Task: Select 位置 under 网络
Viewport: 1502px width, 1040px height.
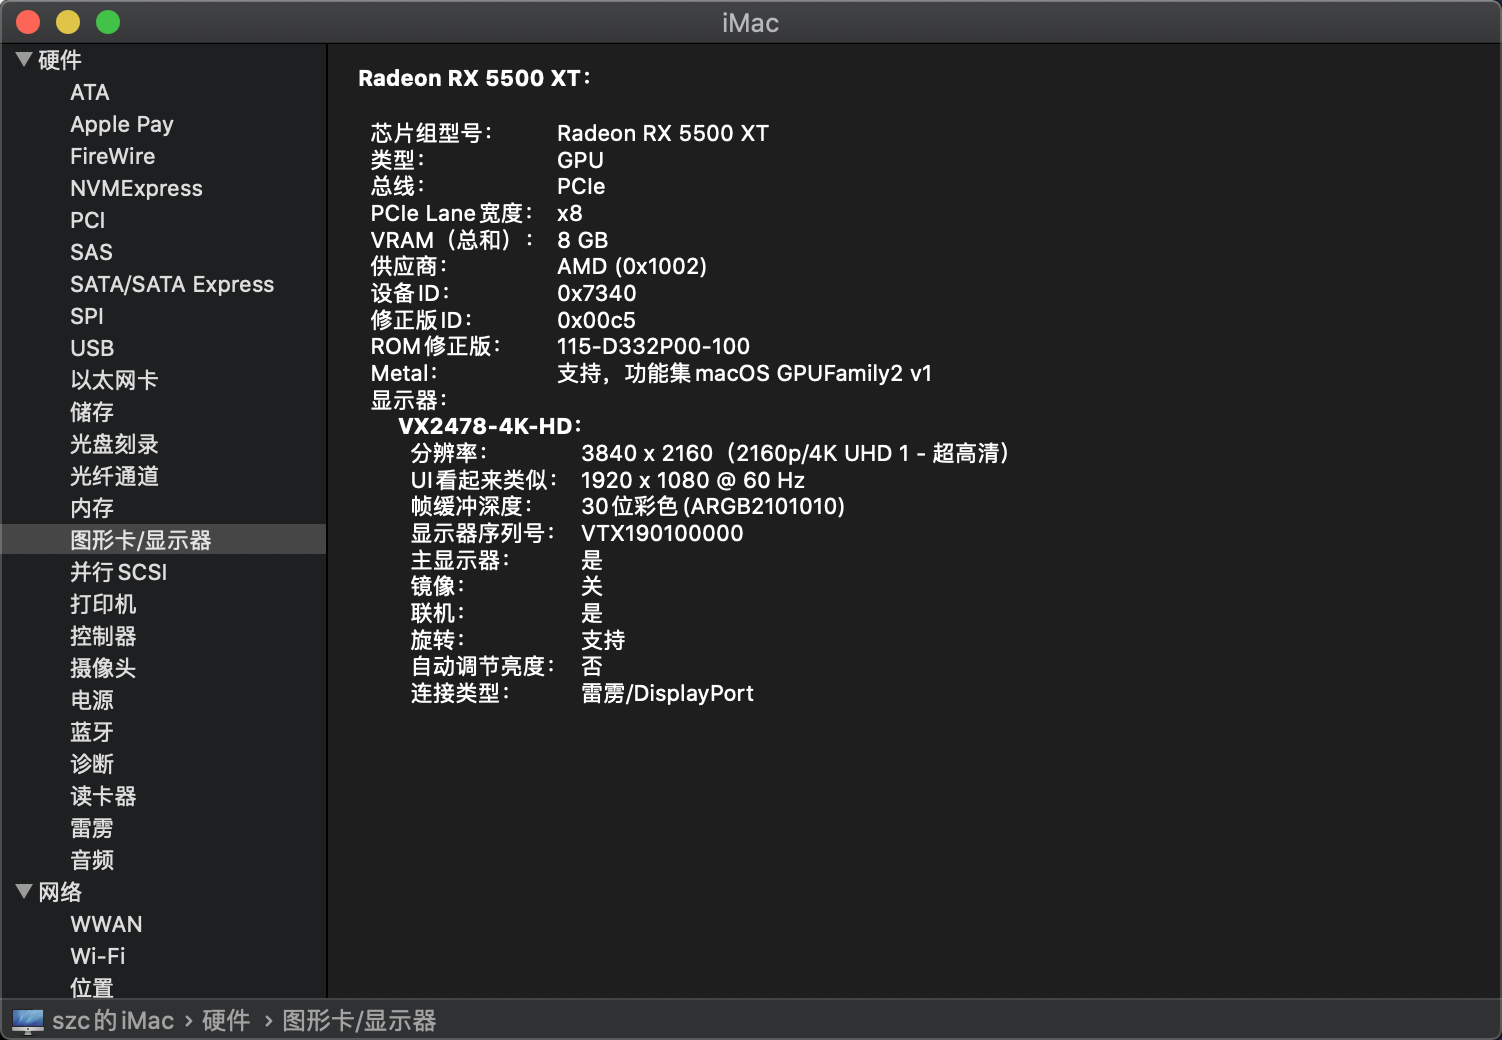Action: tap(92, 988)
